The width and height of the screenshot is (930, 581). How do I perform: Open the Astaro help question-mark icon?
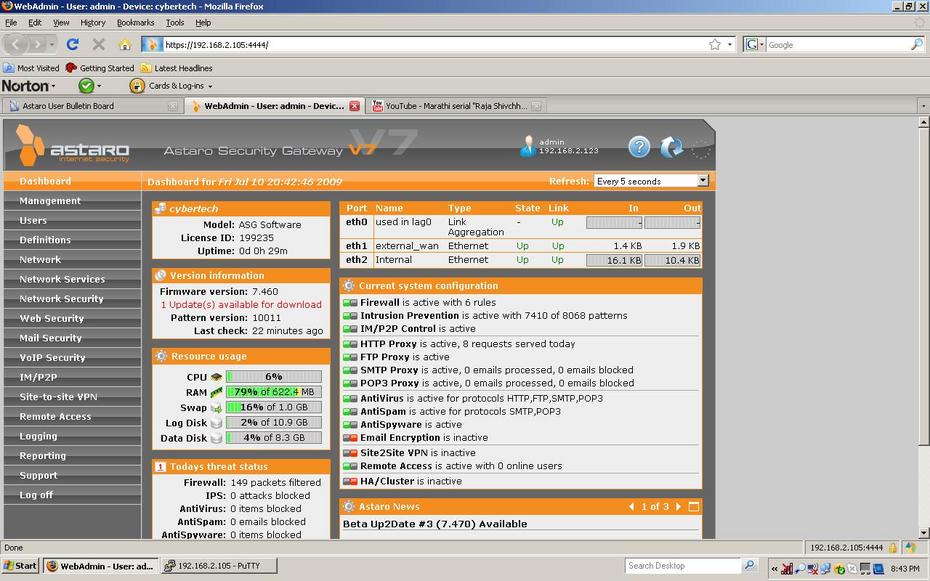pyautogui.click(x=639, y=146)
